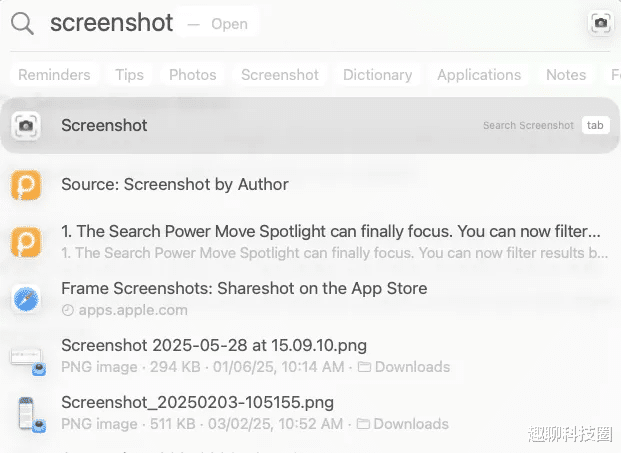
Task: Select the Notes filter tab
Action: click(566, 75)
